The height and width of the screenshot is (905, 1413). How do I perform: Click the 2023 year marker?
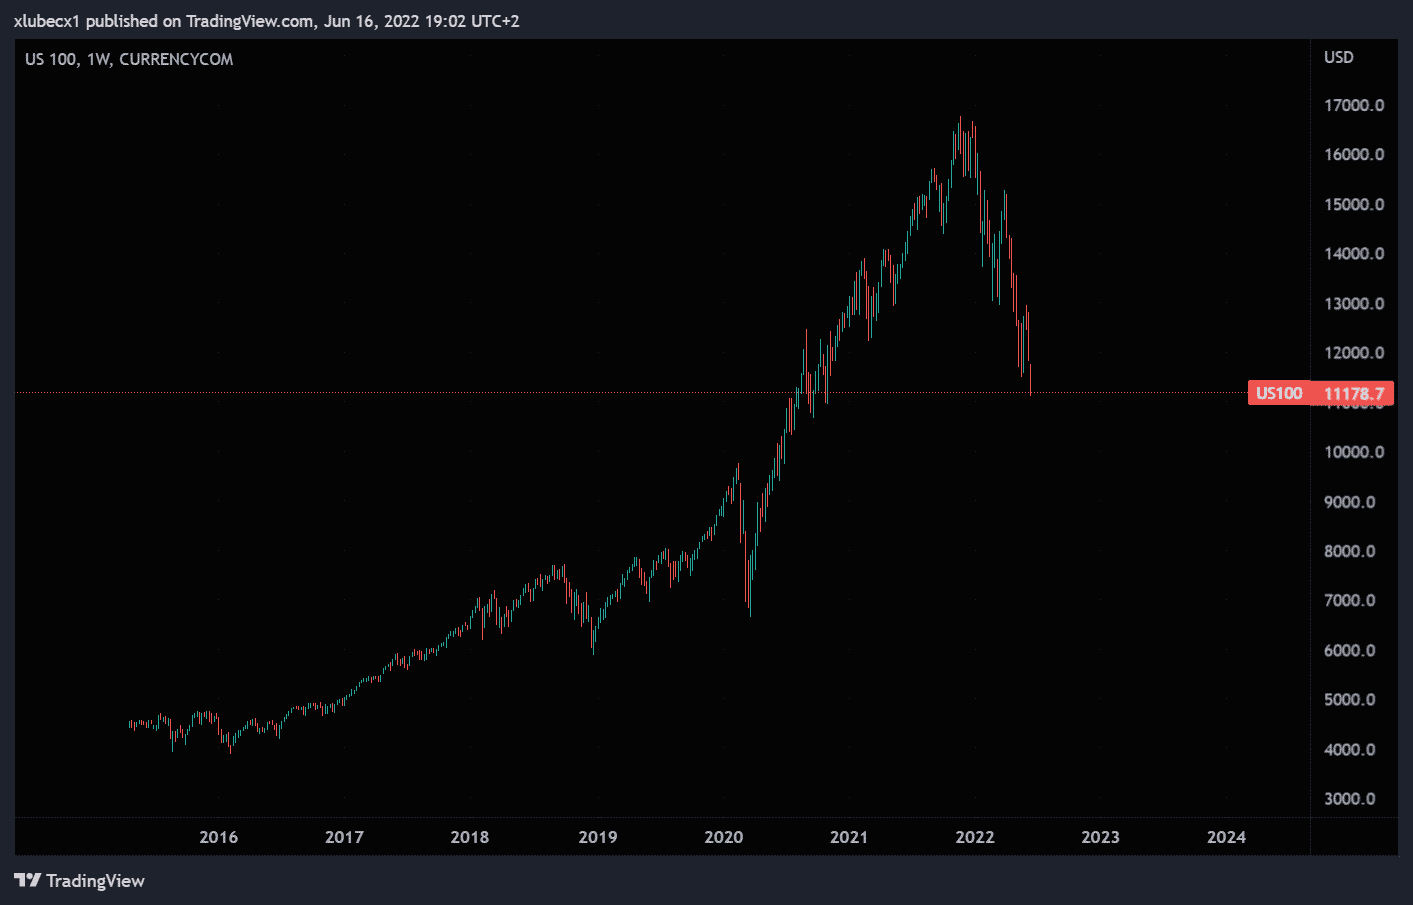pos(1100,837)
